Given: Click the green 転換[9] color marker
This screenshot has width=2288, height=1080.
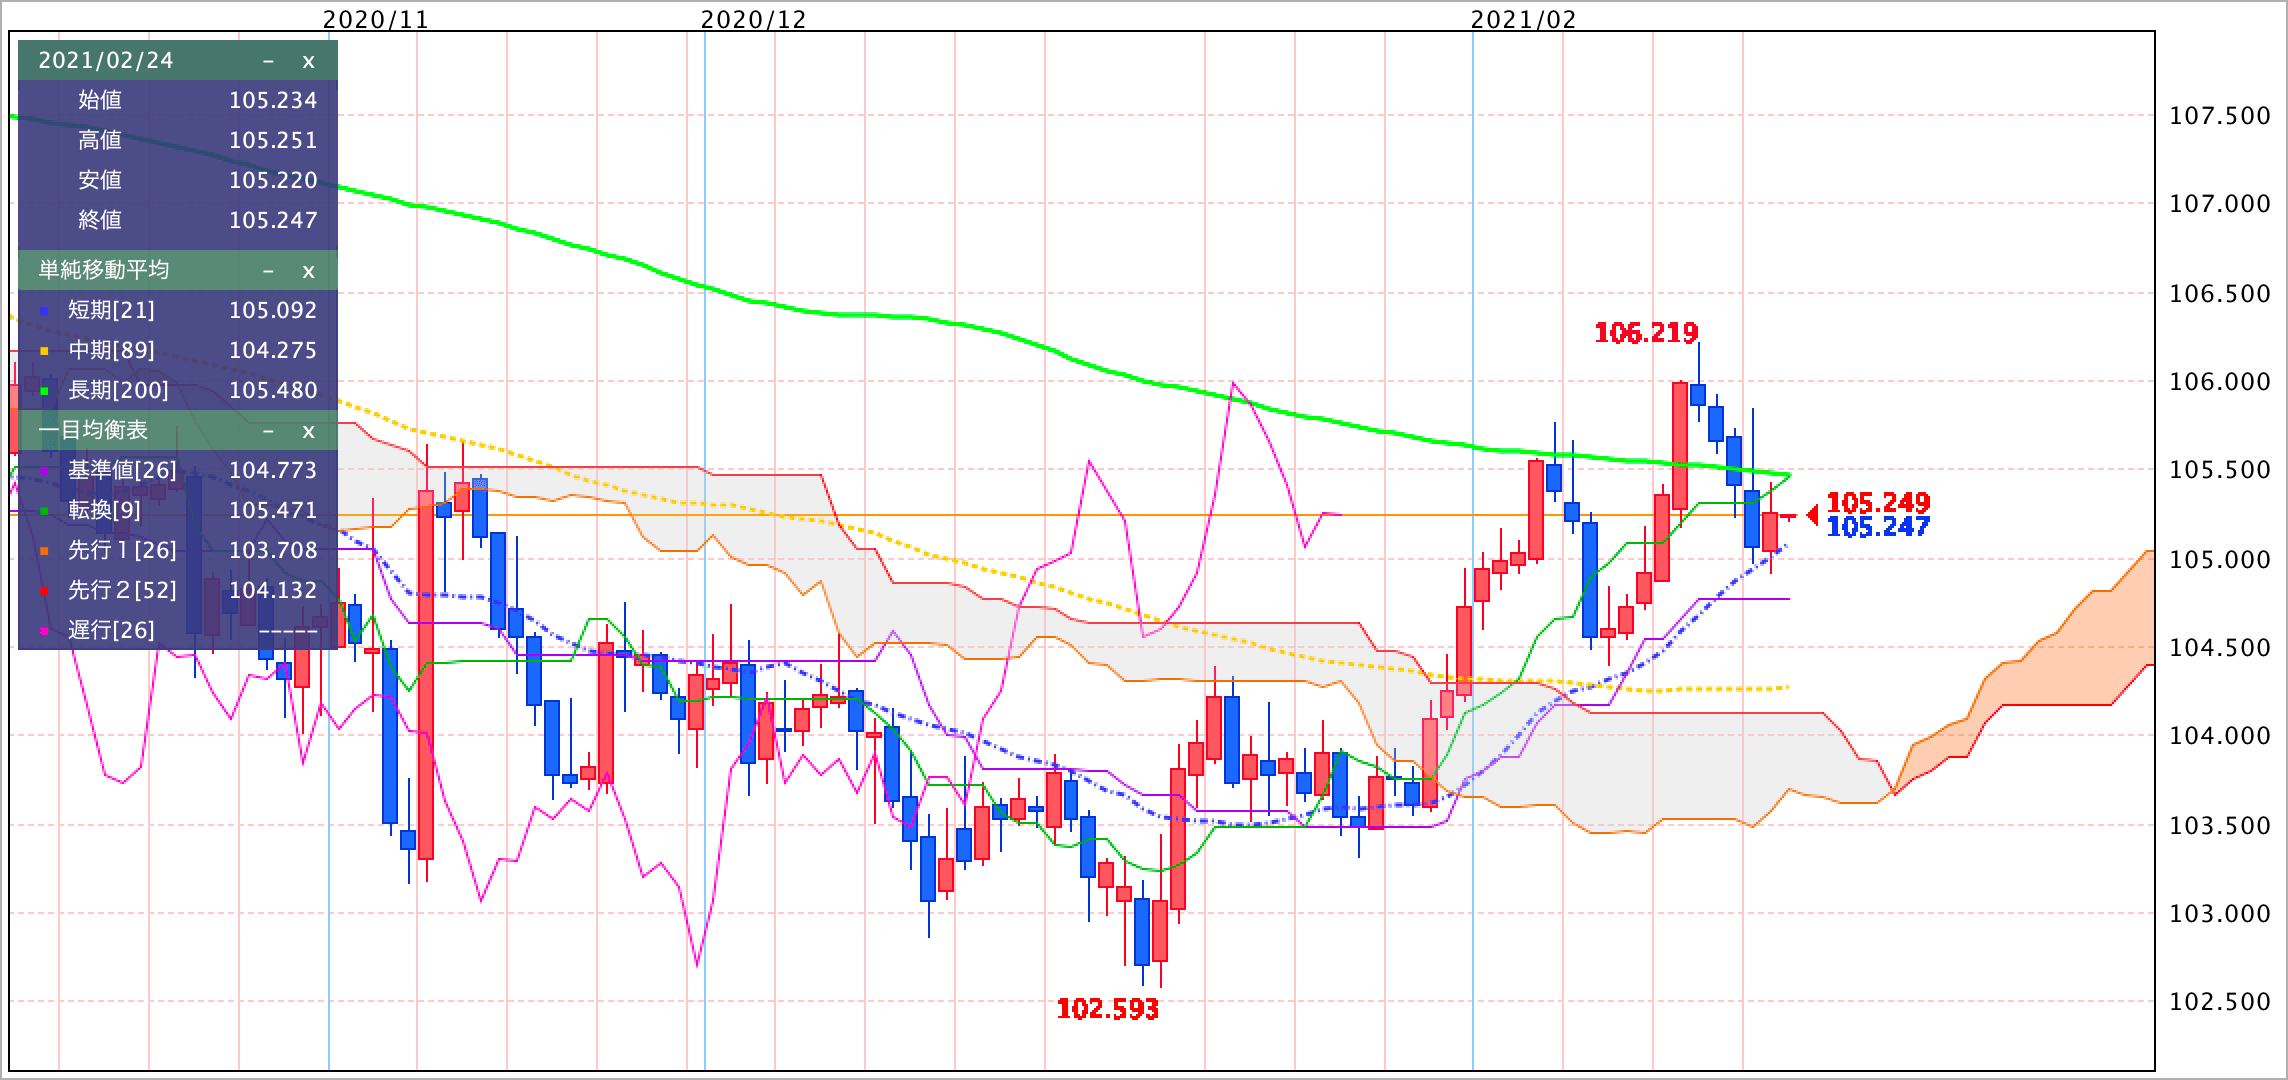Looking at the screenshot, I should pyautogui.click(x=43, y=512).
